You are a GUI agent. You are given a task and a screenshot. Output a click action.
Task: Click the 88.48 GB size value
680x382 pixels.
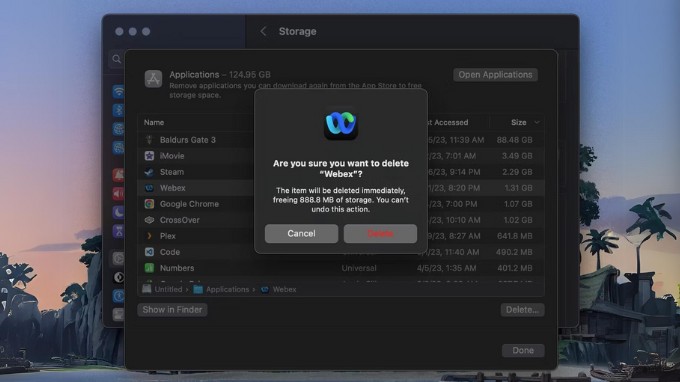coord(514,140)
